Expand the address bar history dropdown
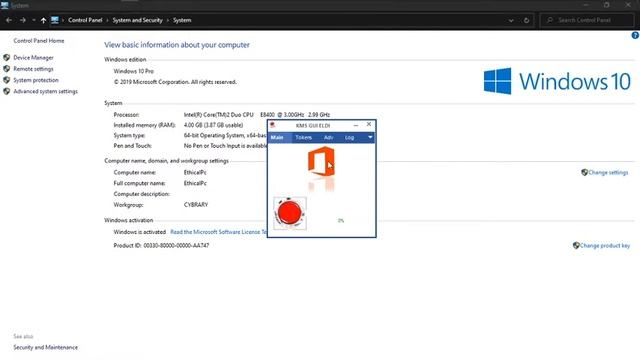The image size is (640, 360). tap(511, 20)
